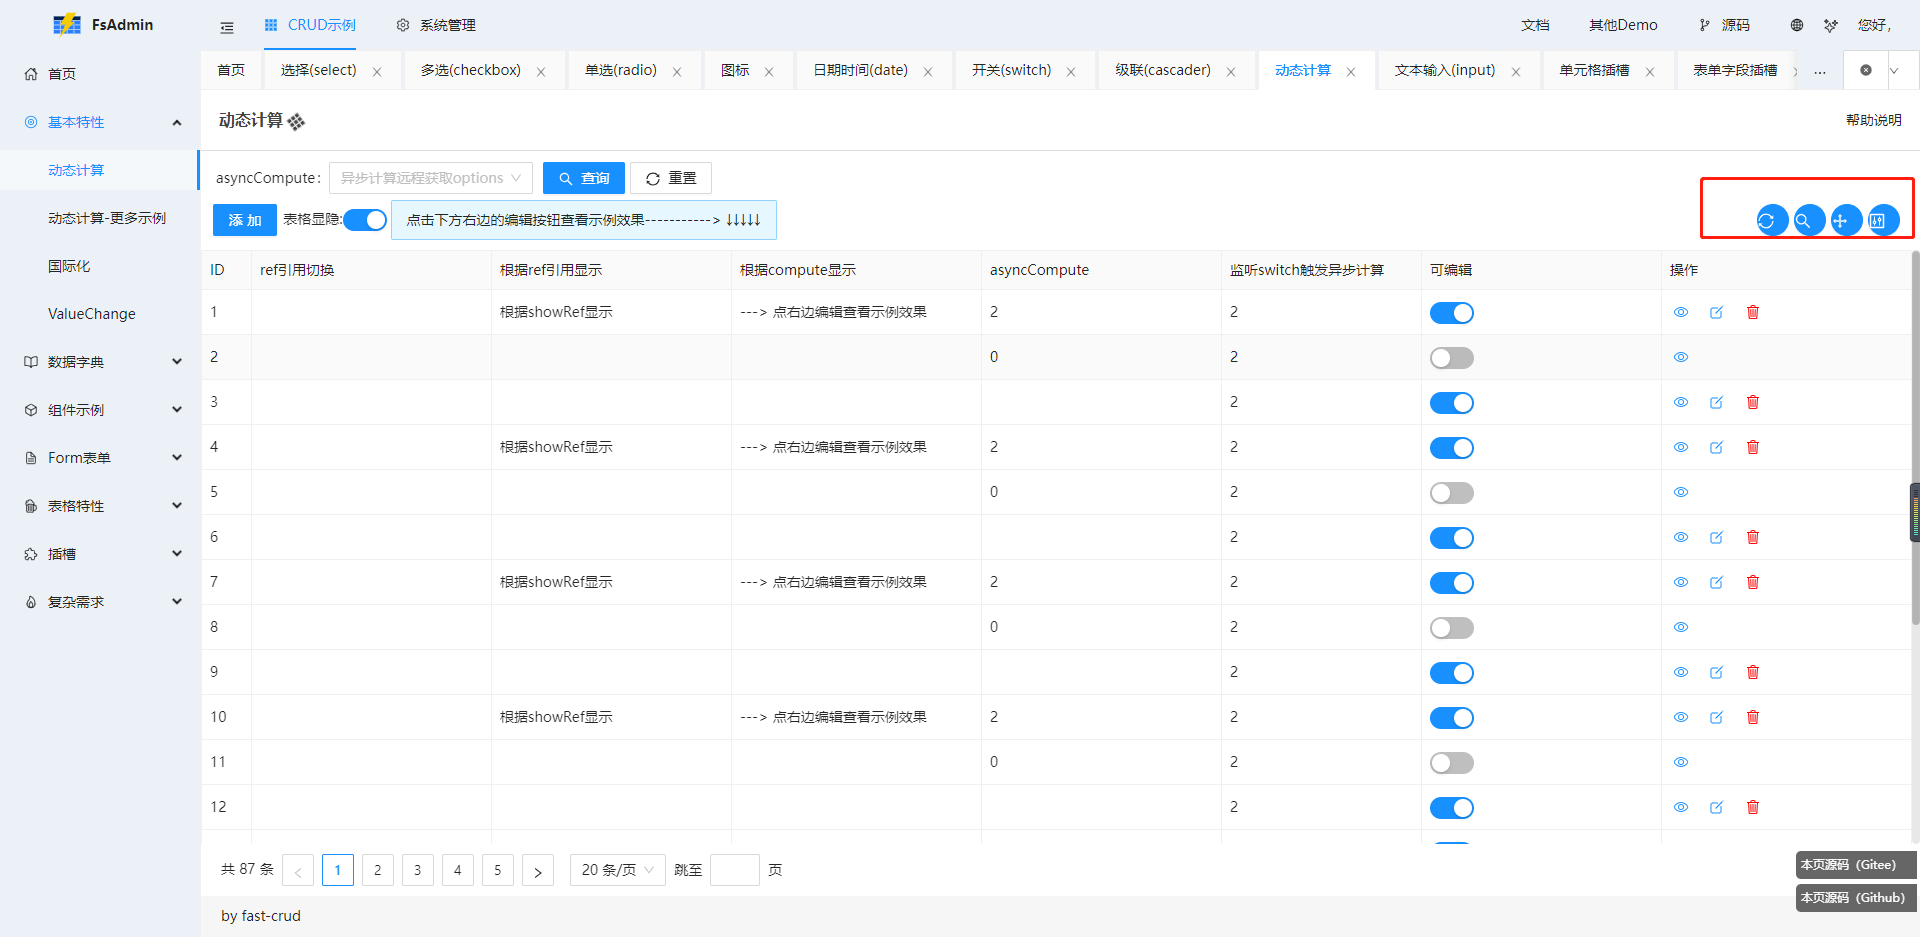Click the 查询 search button
The image size is (1920, 937).
pos(584,178)
